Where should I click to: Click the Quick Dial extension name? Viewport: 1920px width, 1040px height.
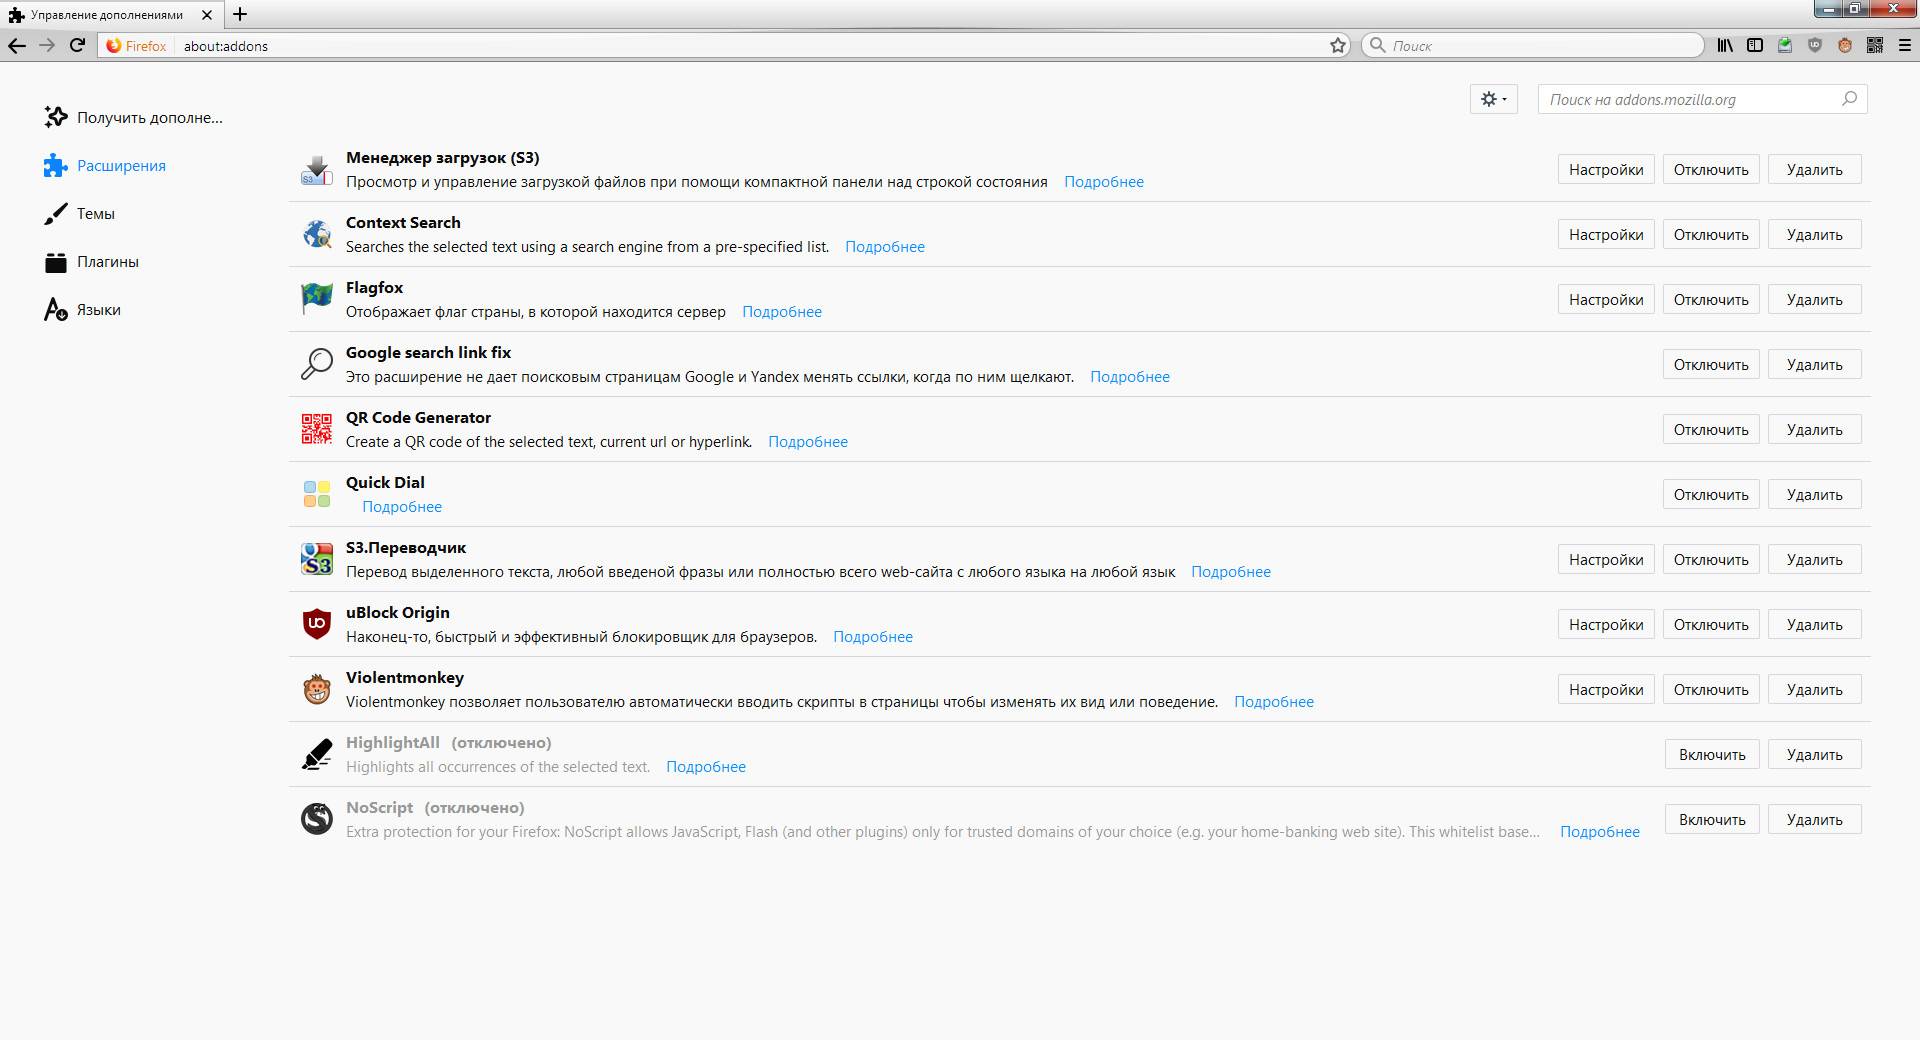385,482
